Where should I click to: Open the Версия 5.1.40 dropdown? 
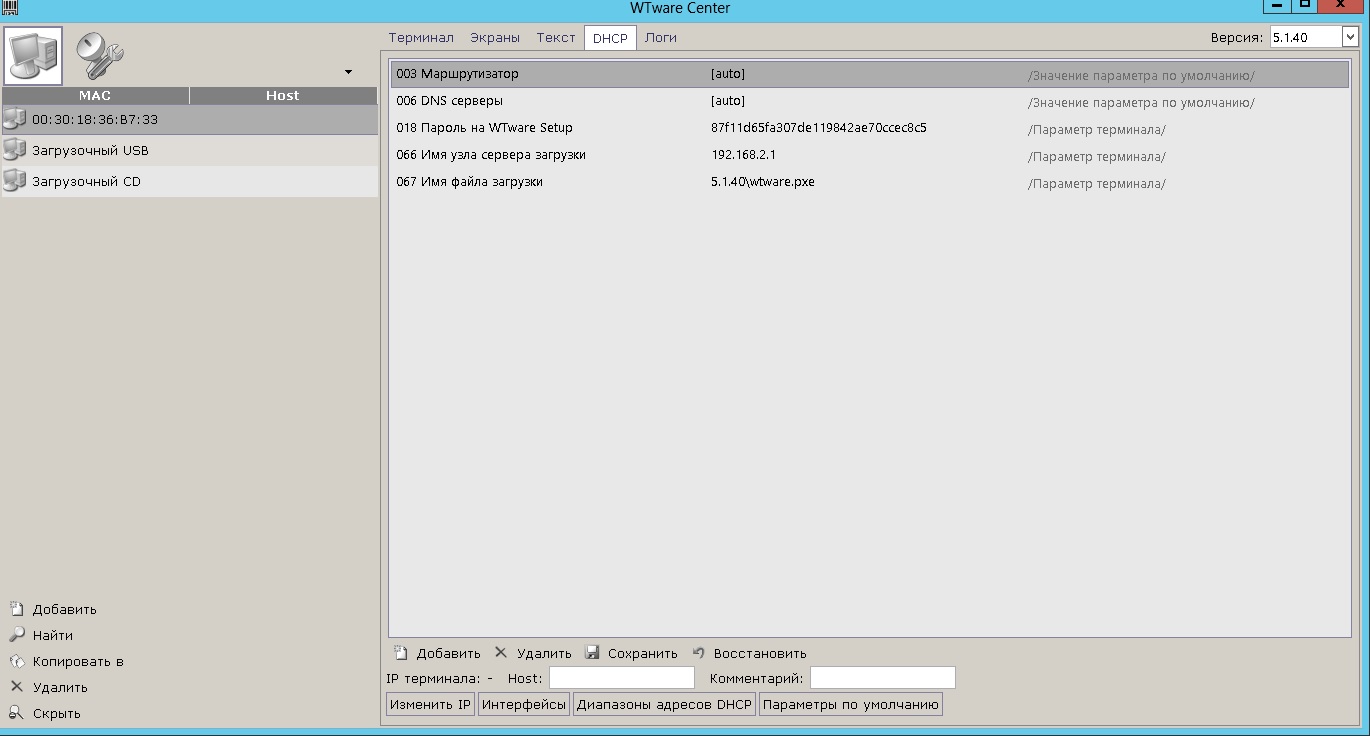coord(1349,38)
